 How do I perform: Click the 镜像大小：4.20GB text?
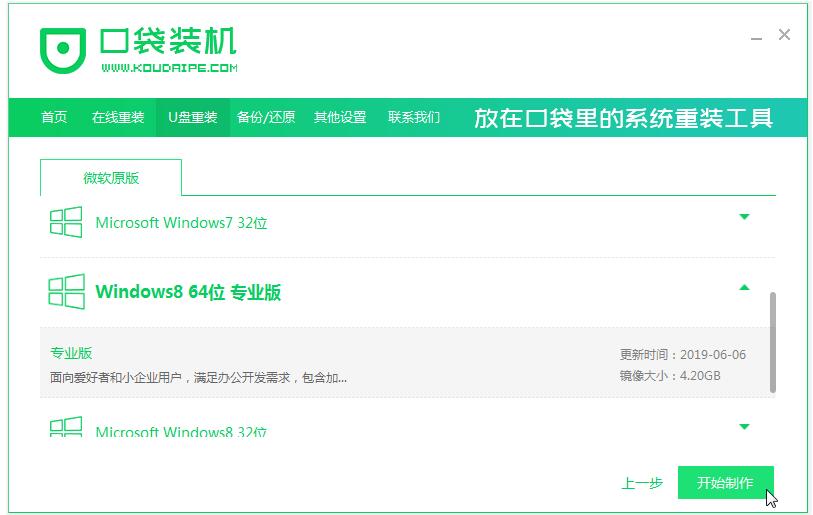[x=670, y=375]
